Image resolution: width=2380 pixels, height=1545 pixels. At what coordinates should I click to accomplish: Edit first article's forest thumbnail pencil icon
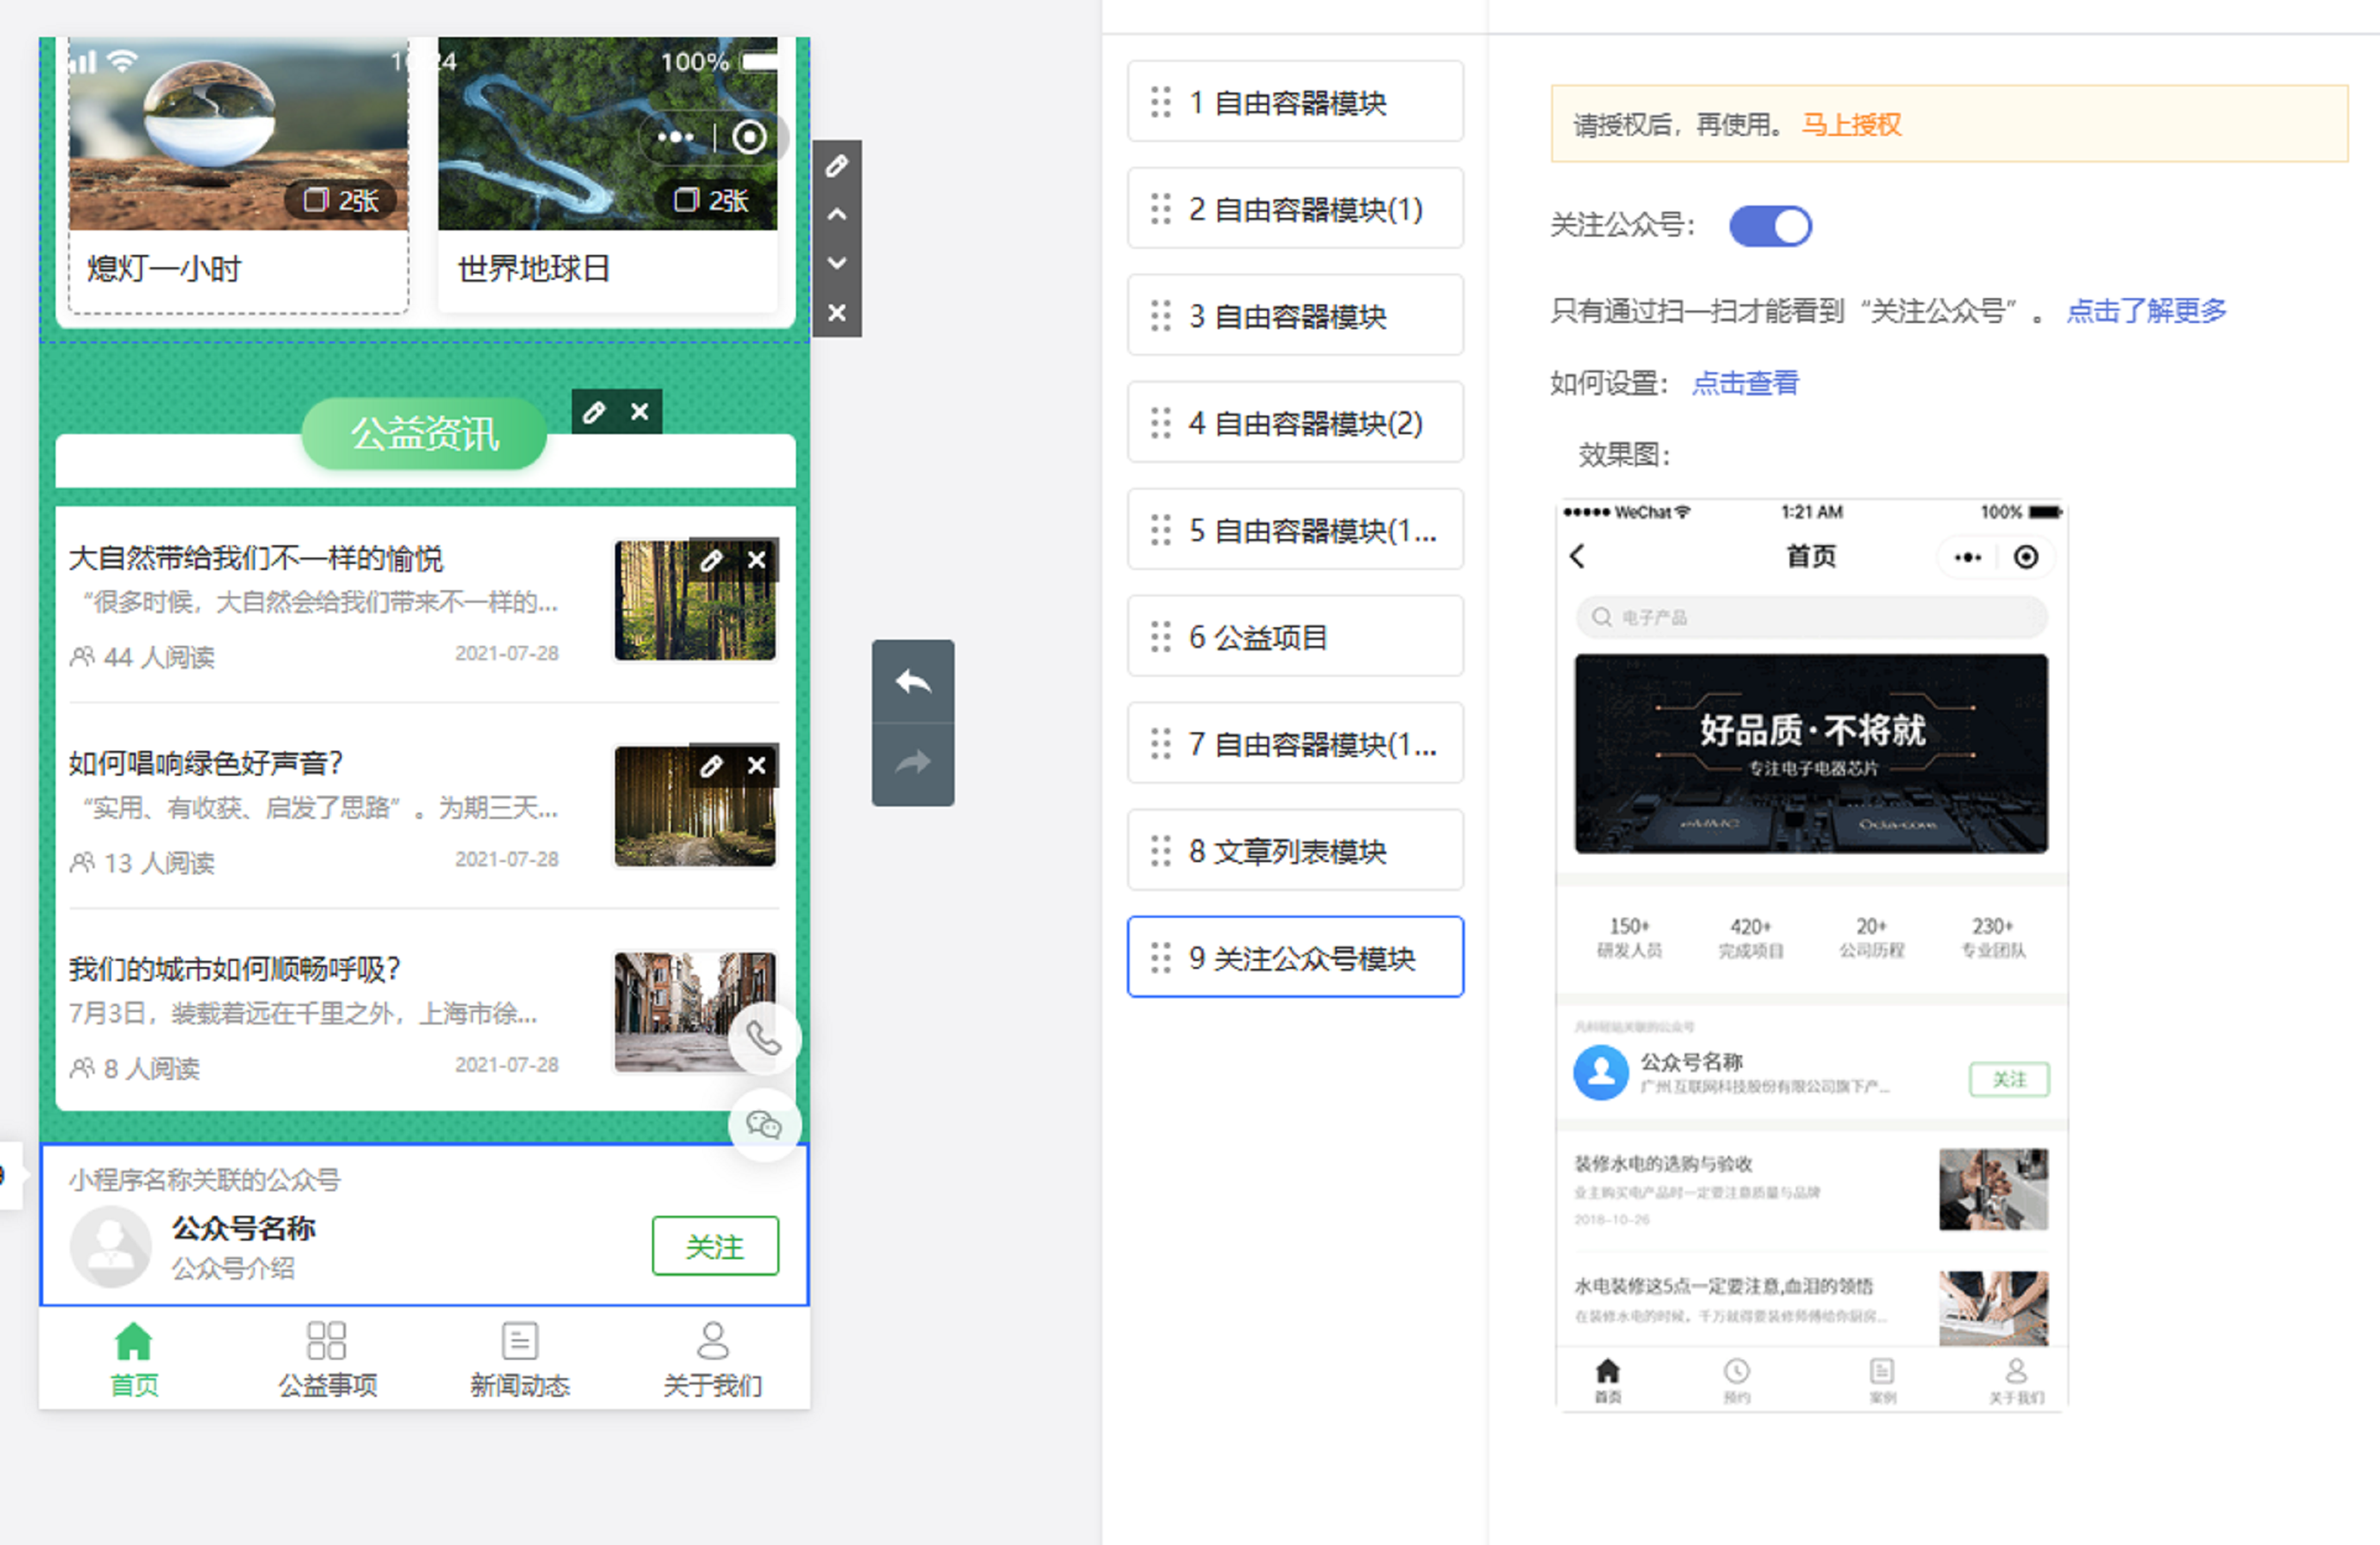(x=711, y=560)
